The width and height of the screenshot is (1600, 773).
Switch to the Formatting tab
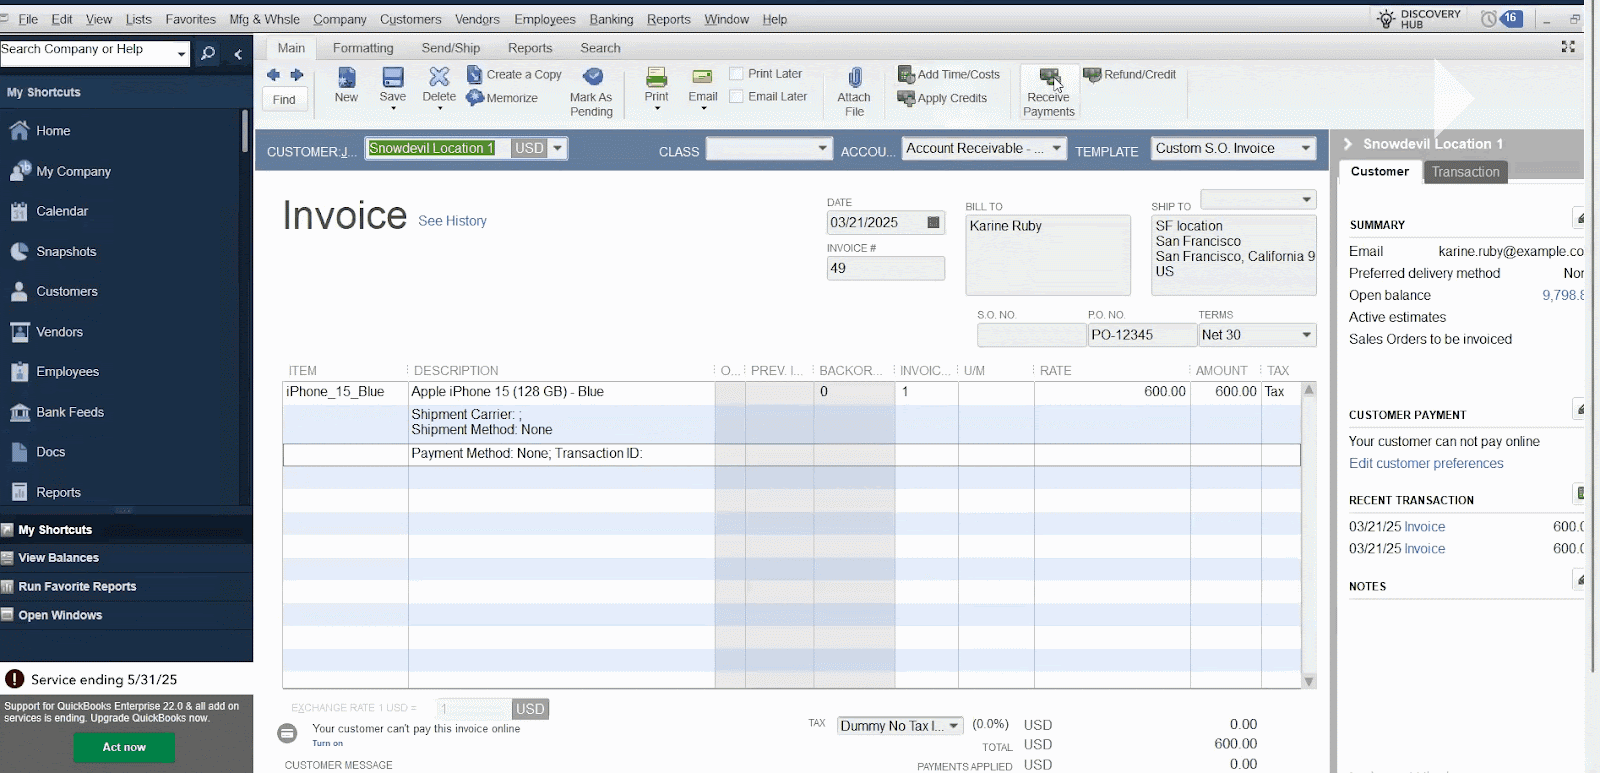363,48
